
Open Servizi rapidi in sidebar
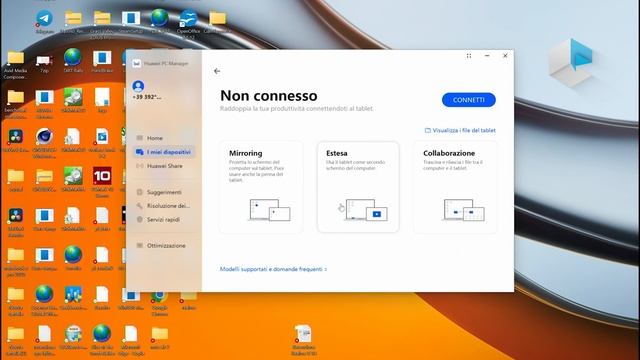pyautogui.click(x=163, y=219)
